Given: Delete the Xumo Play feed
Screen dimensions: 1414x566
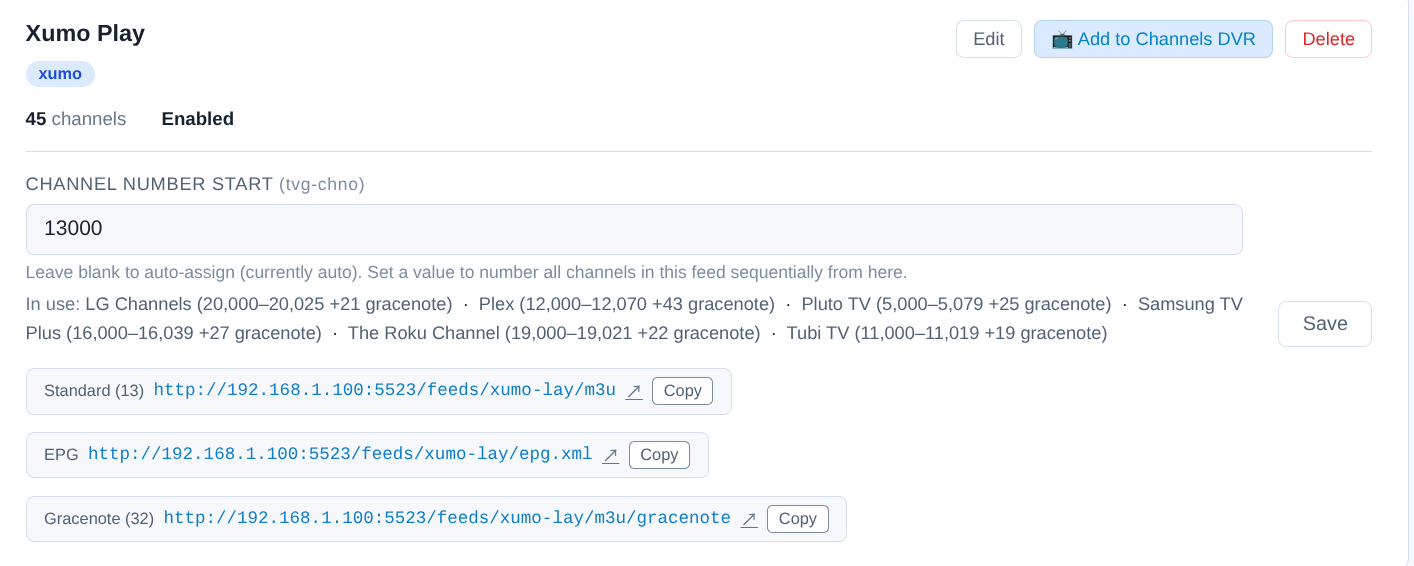Looking at the screenshot, I should pyautogui.click(x=1327, y=39).
